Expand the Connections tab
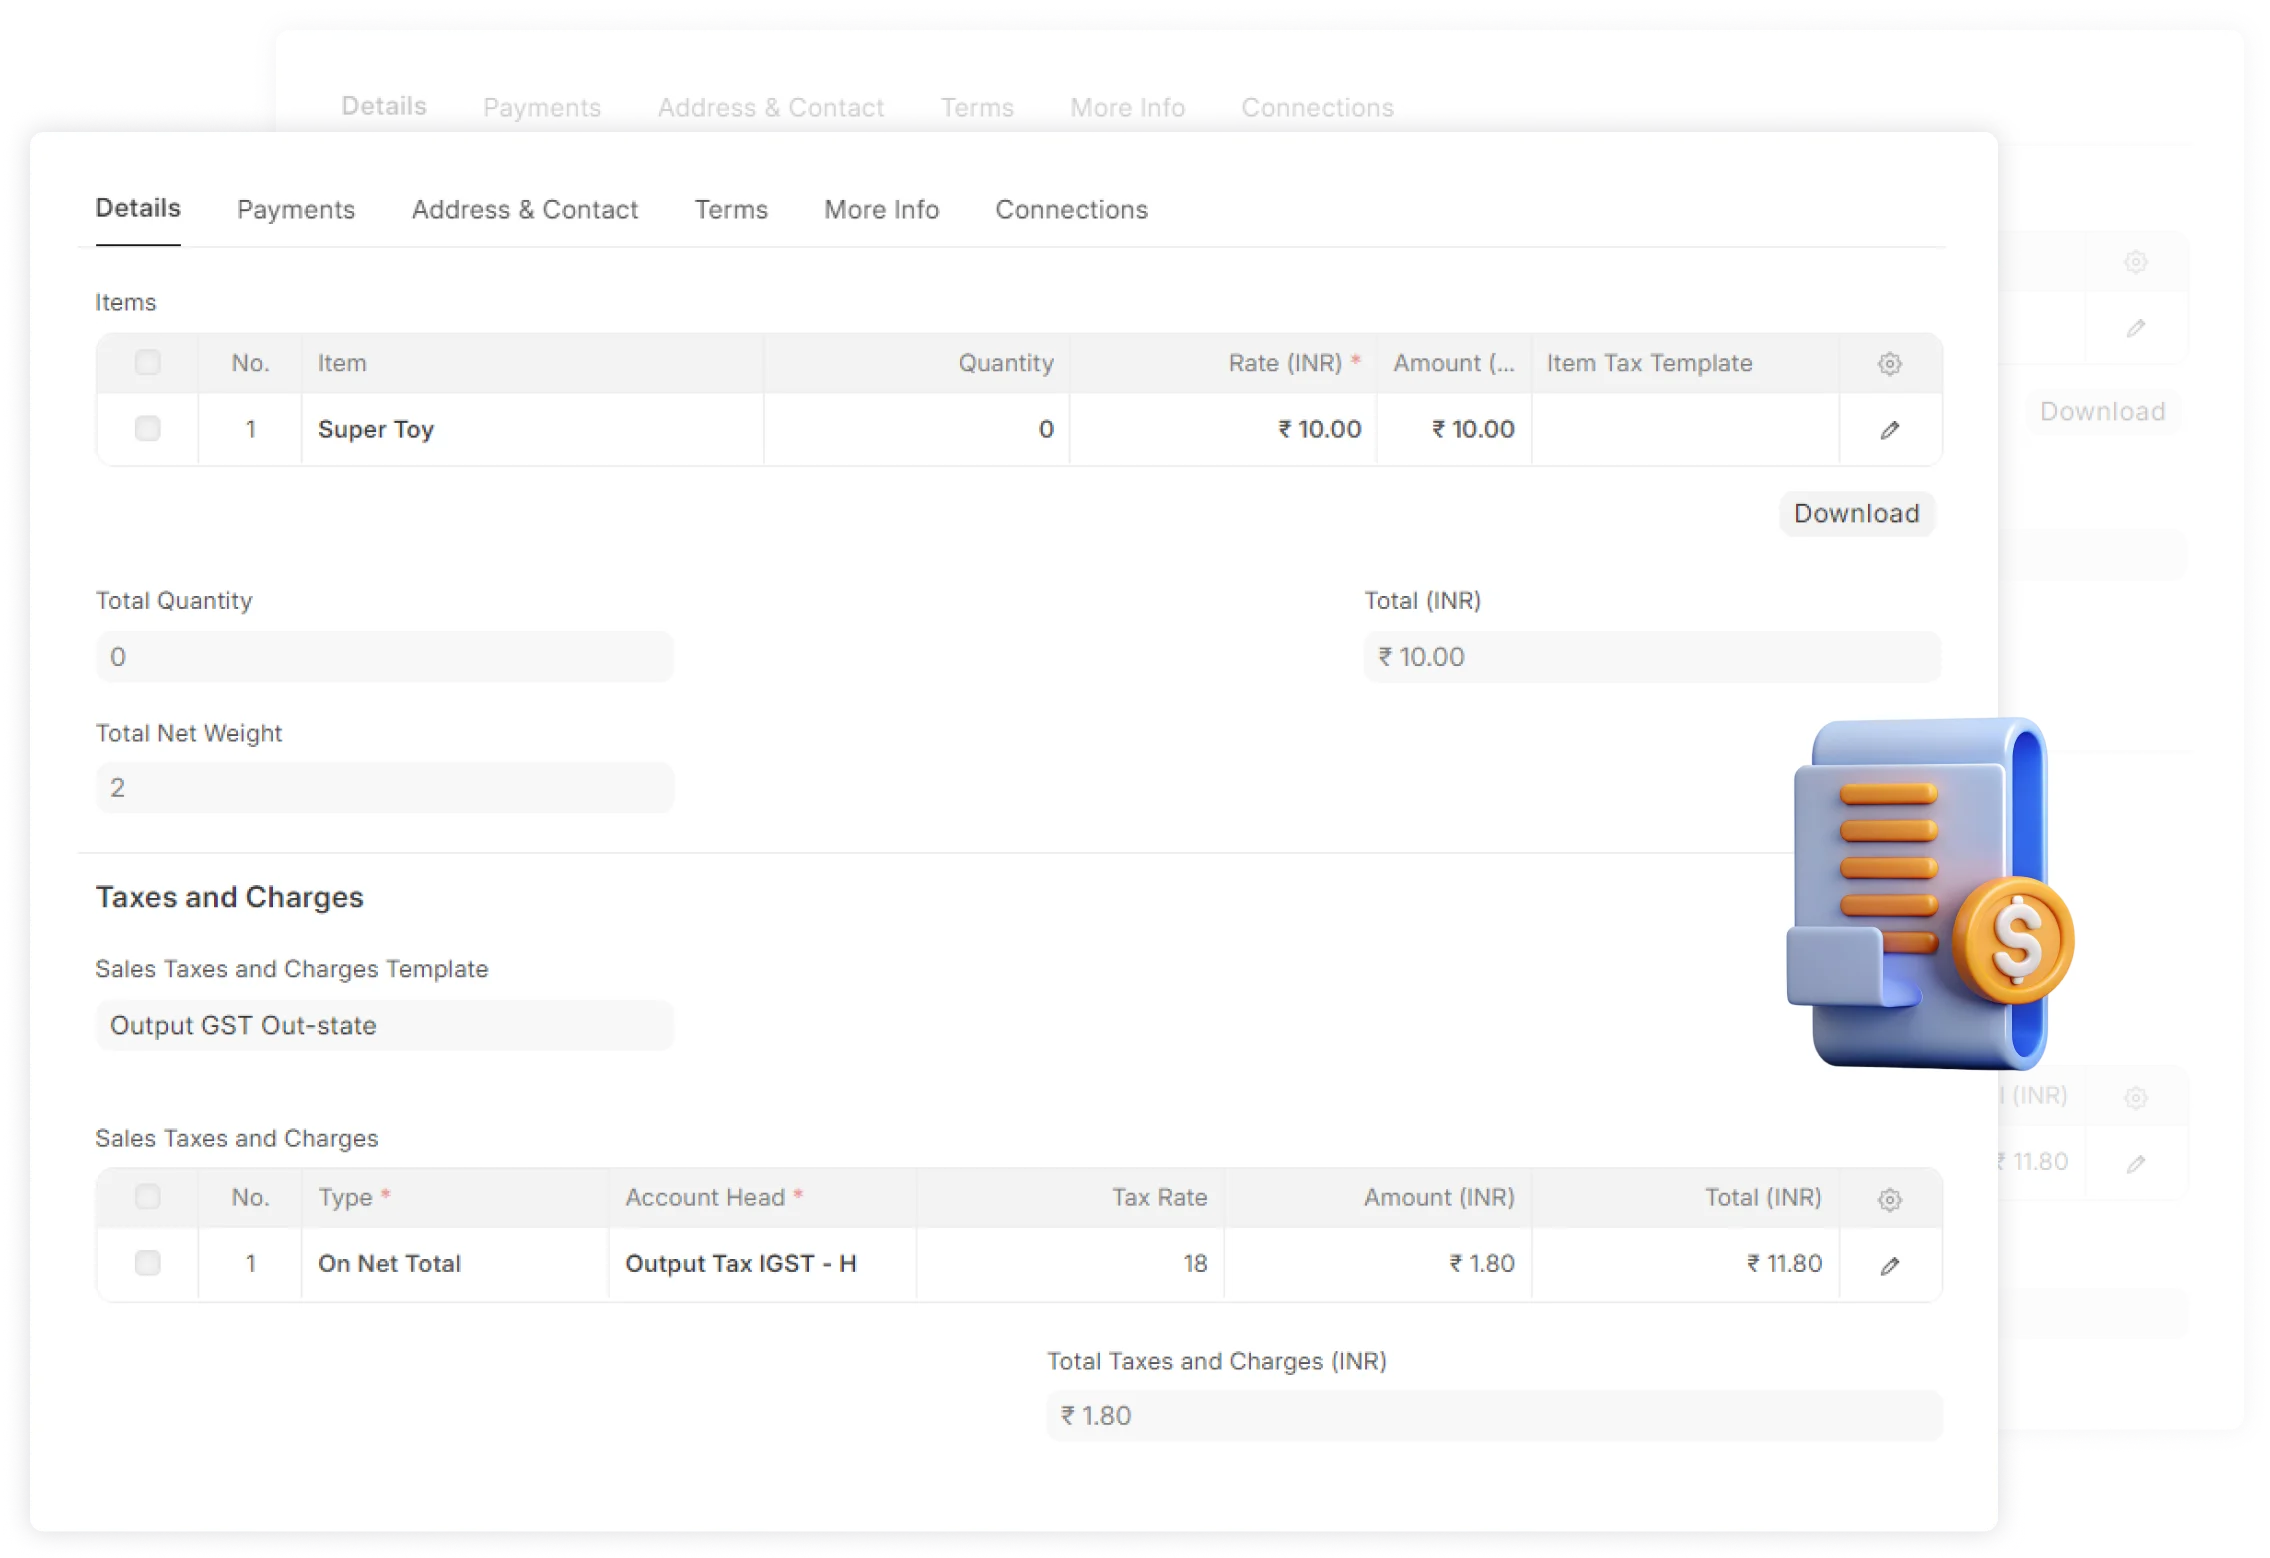 coord(1071,209)
